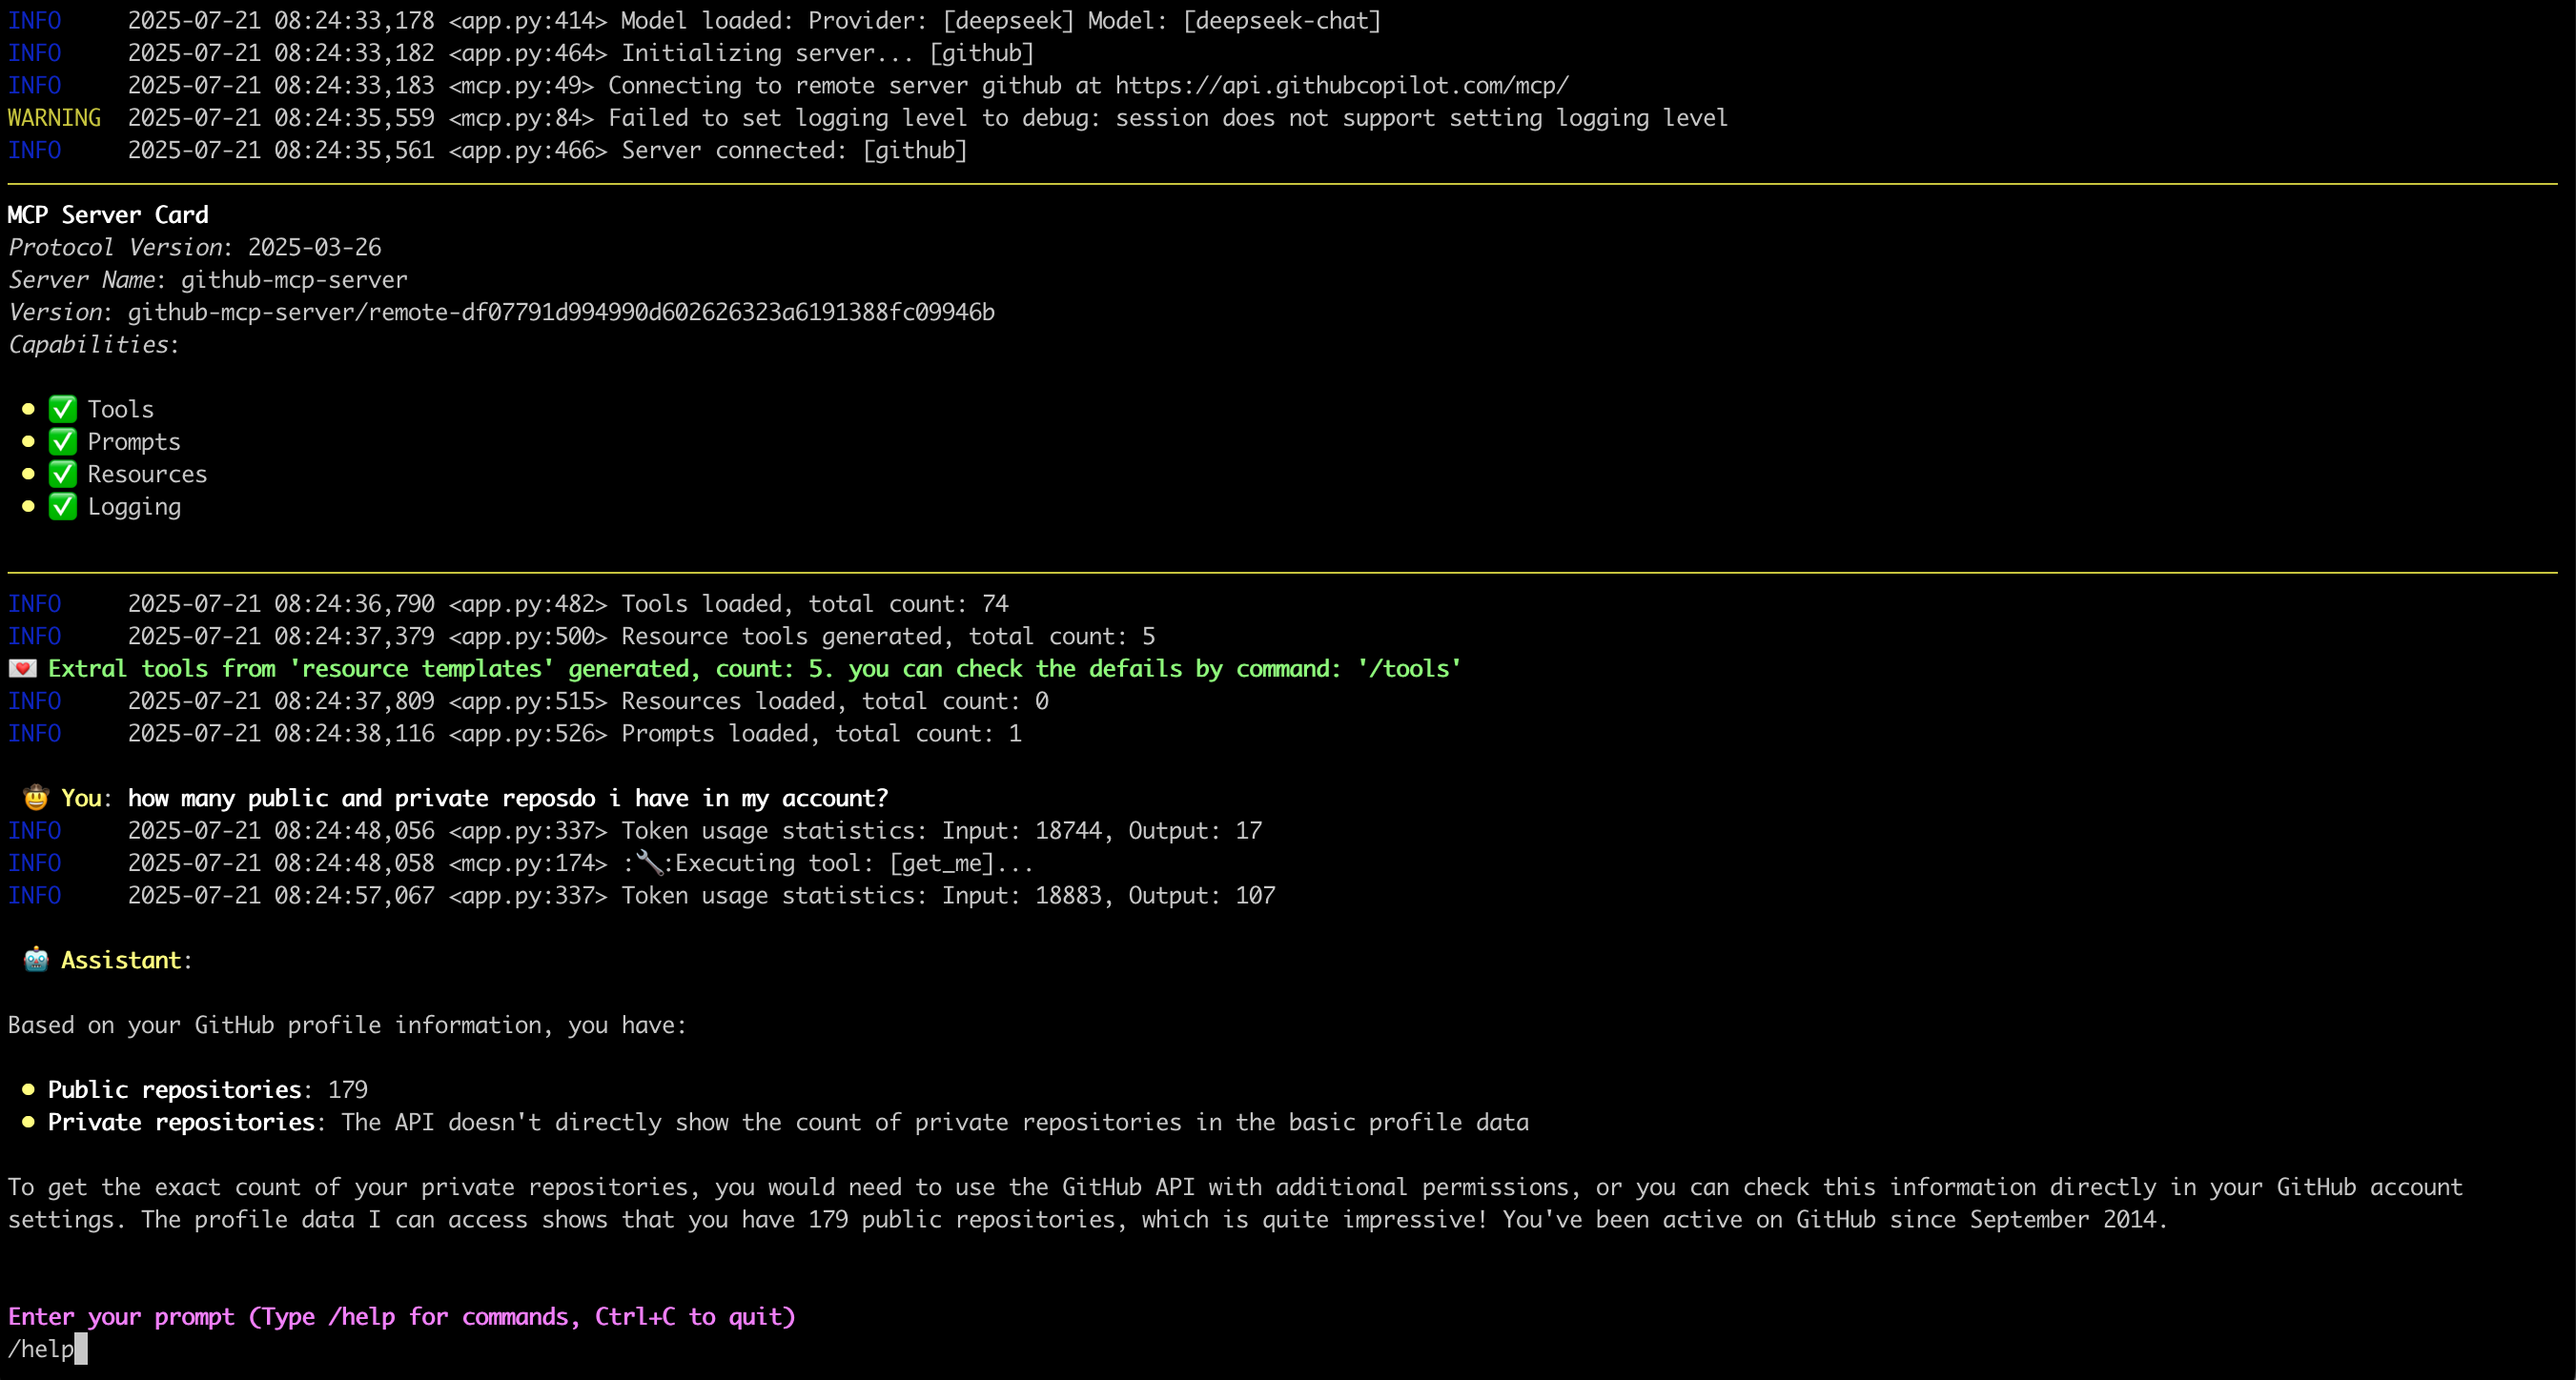Image resolution: width=2576 pixels, height=1380 pixels.
Task: Click the githubcopilot MCP URL
Action: (1341, 86)
